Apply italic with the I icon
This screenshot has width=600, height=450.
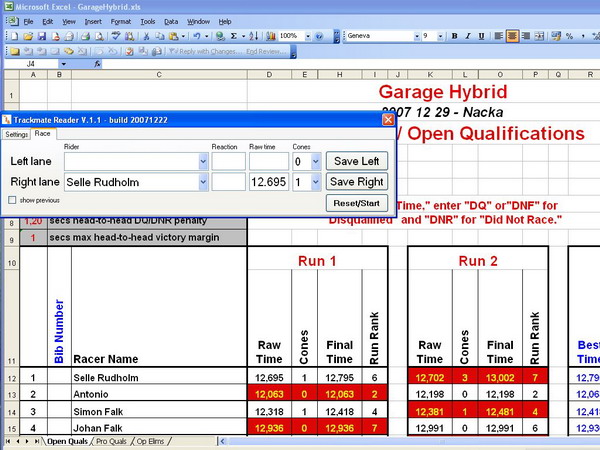(x=468, y=36)
